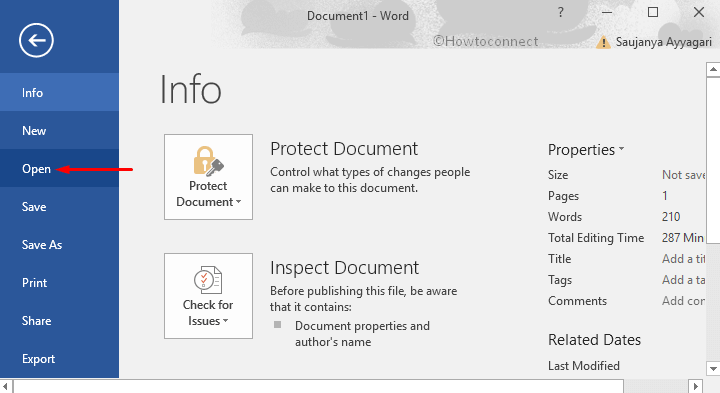
Task: Maximize the Word window
Action: tap(652, 12)
